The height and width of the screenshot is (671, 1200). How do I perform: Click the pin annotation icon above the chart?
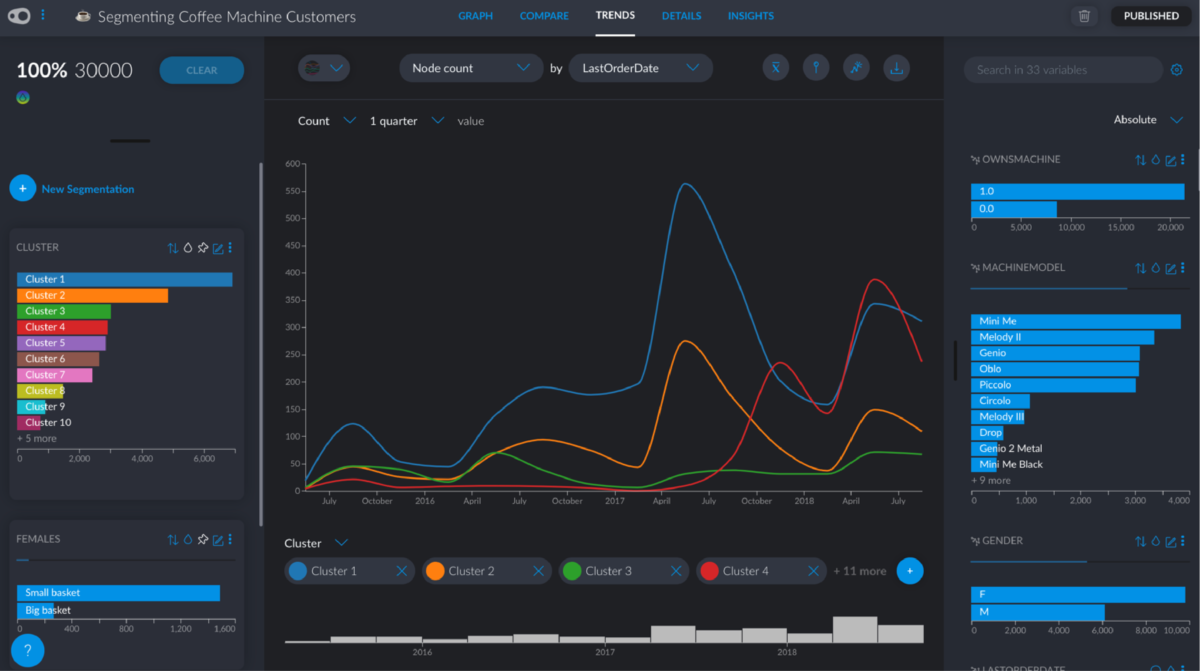816,67
